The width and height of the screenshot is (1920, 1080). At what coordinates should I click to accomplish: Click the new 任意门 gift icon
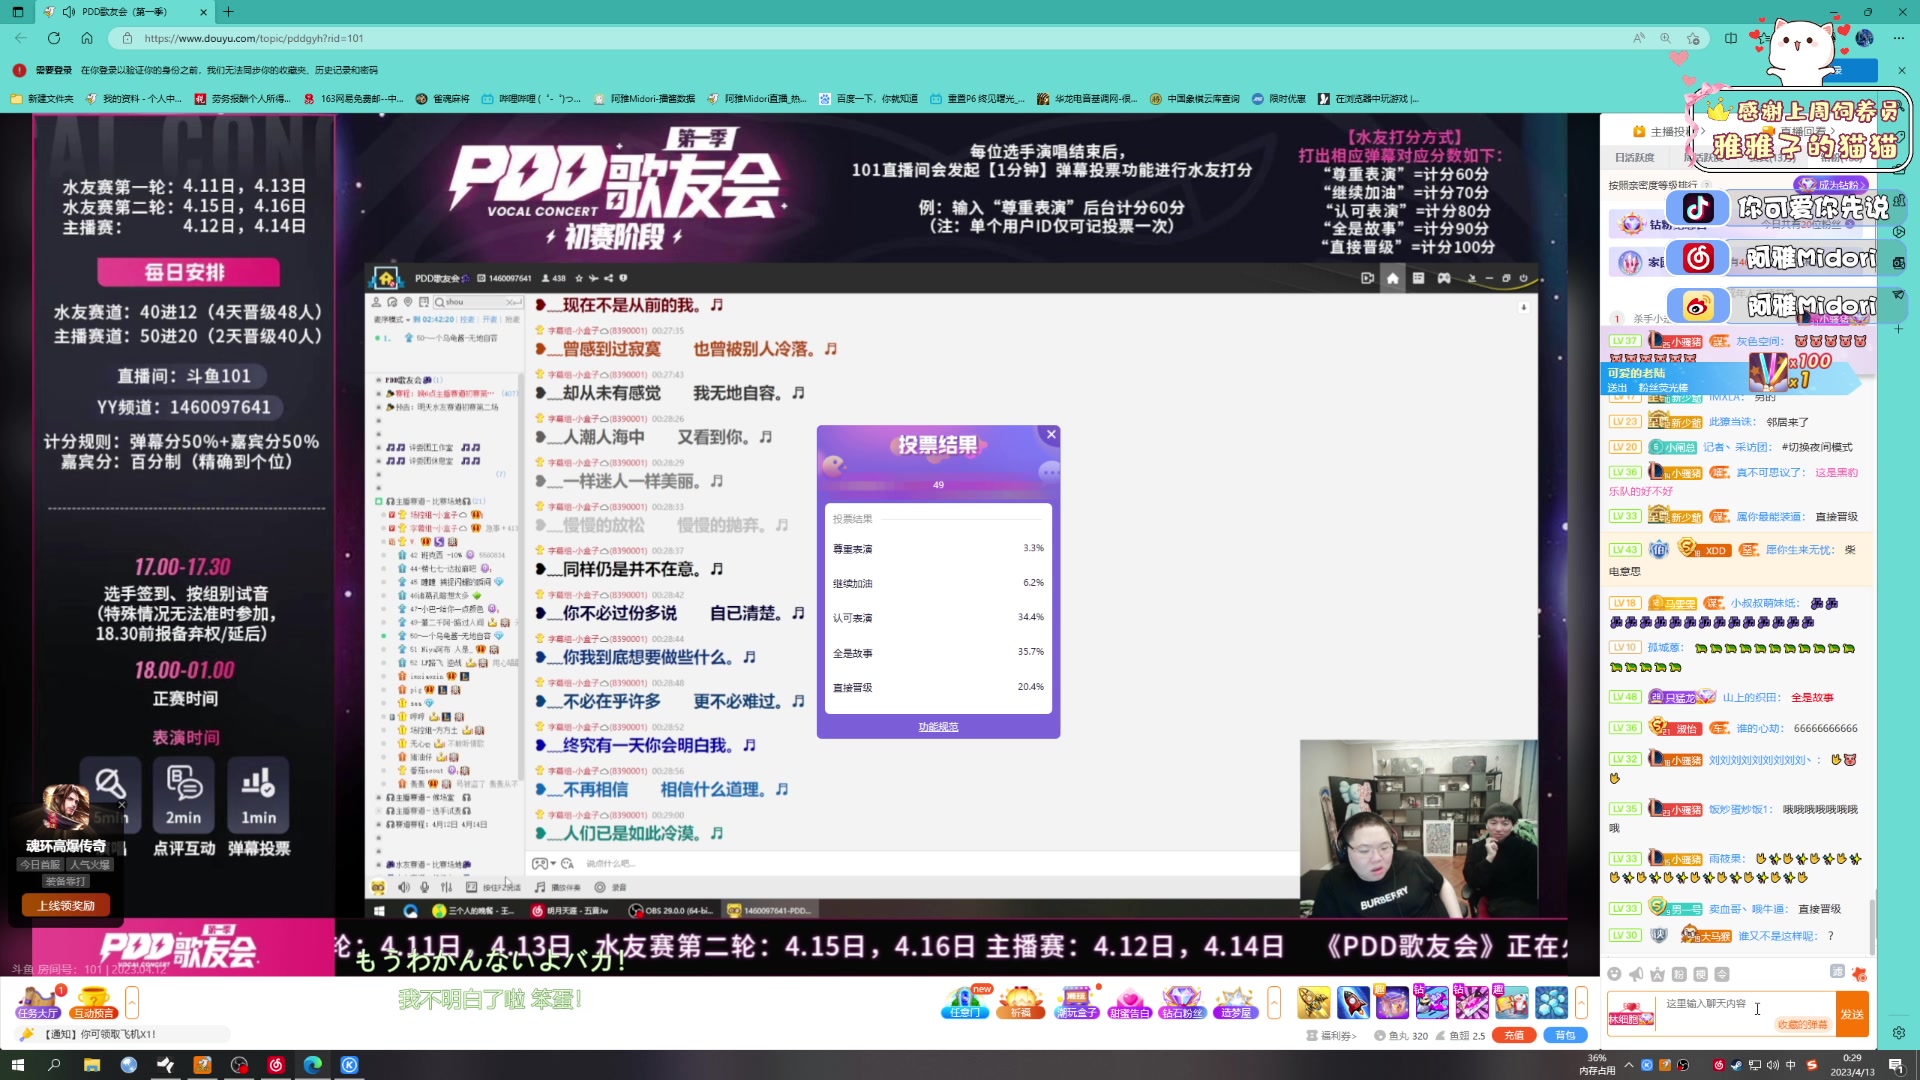[966, 1001]
